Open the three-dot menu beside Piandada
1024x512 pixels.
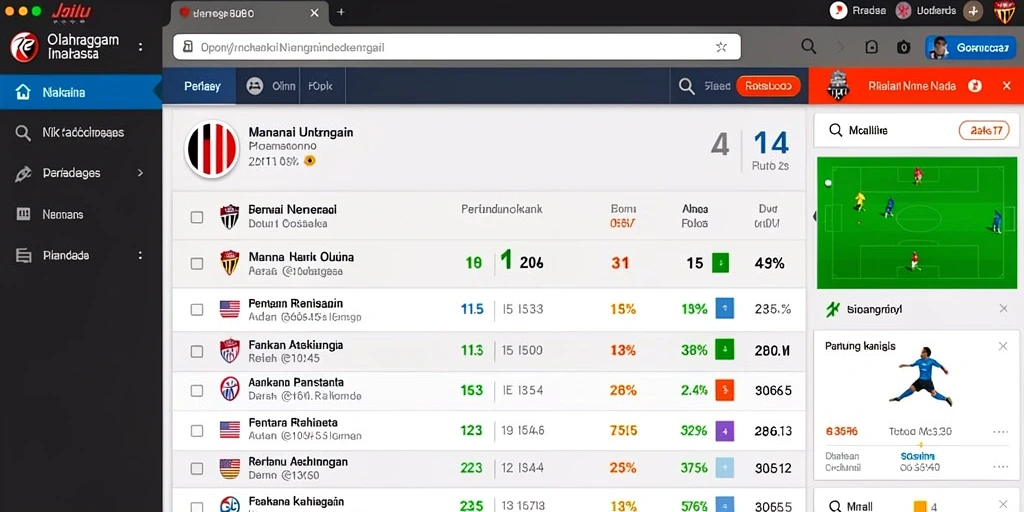point(140,255)
